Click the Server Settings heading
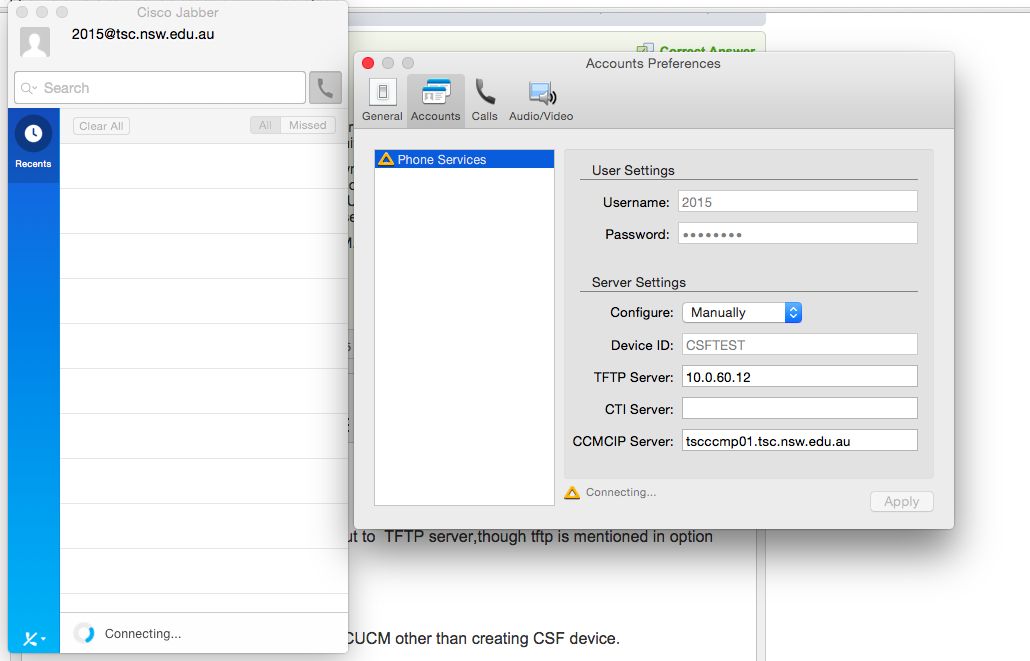 click(638, 283)
